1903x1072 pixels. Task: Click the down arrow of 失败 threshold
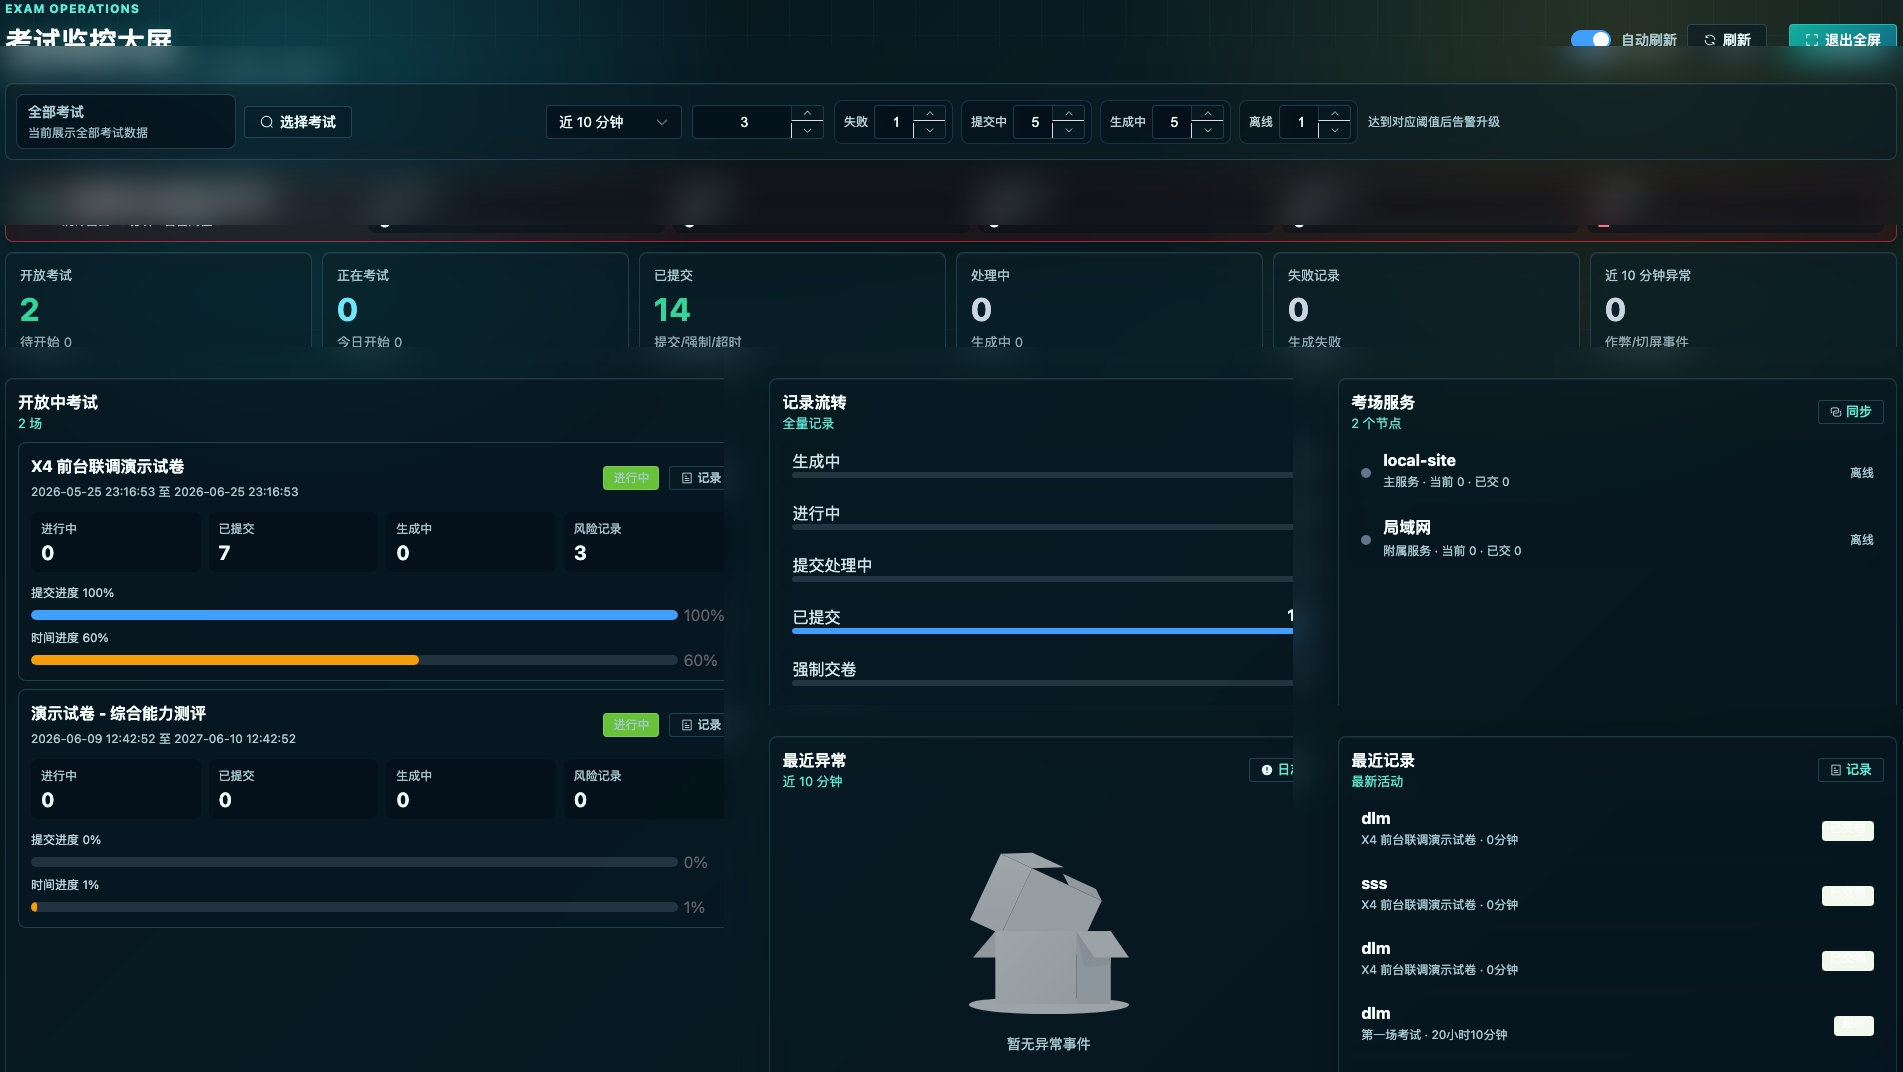click(x=930, y=130)
